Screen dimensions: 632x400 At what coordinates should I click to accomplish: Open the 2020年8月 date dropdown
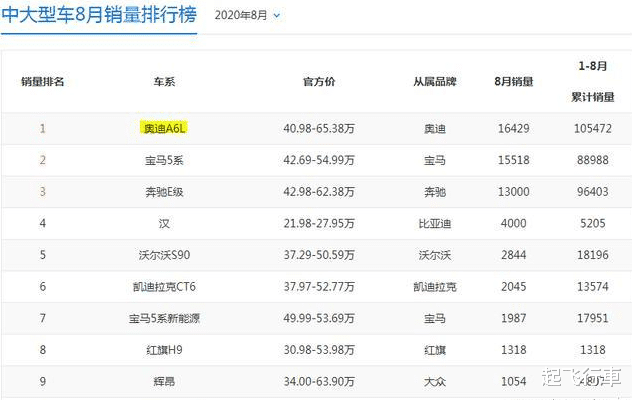point(247,15)
